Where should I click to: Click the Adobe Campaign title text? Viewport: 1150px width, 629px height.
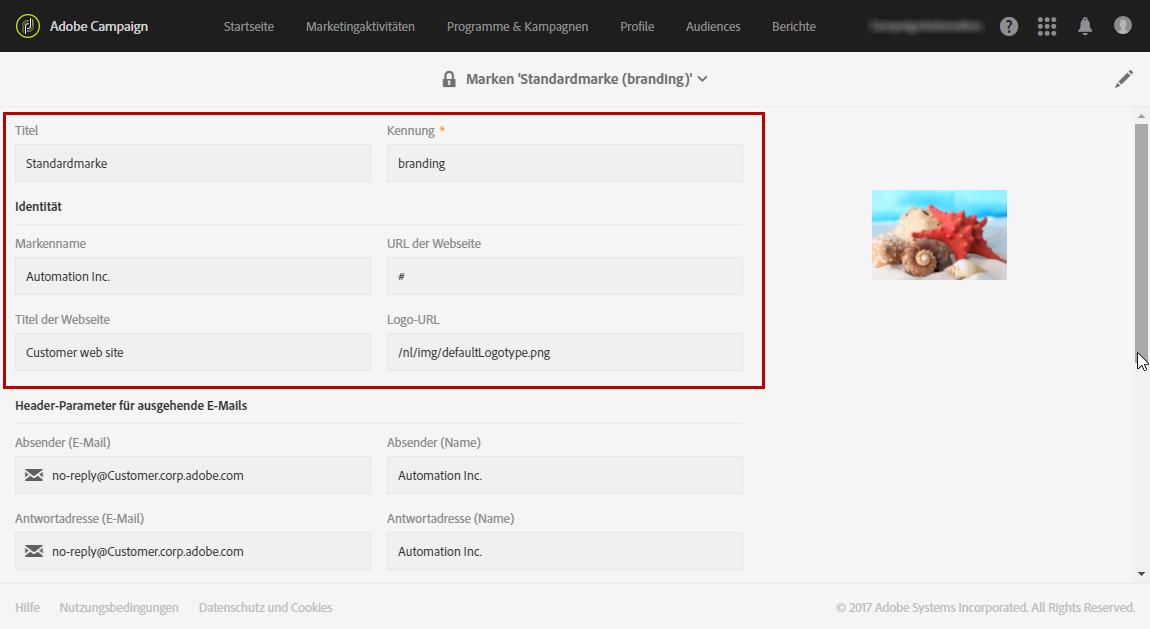pos(99,26)
